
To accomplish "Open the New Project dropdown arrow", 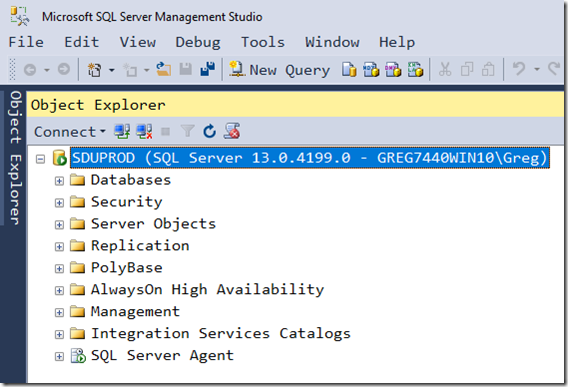I will [112, 70].
